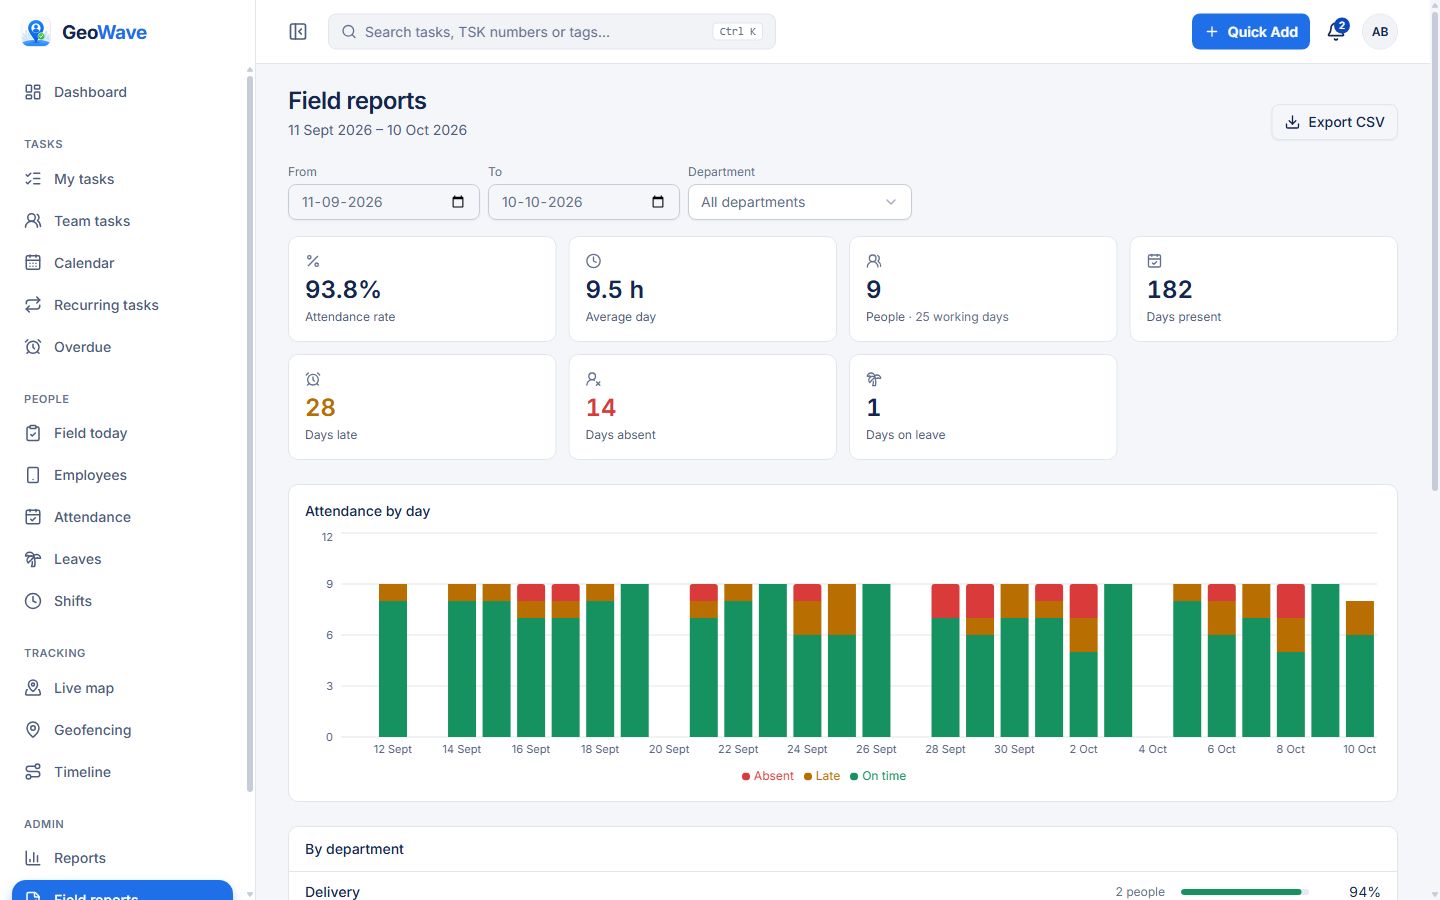
Task: Click the My tasks checklist icon
Action: [33, 179]
